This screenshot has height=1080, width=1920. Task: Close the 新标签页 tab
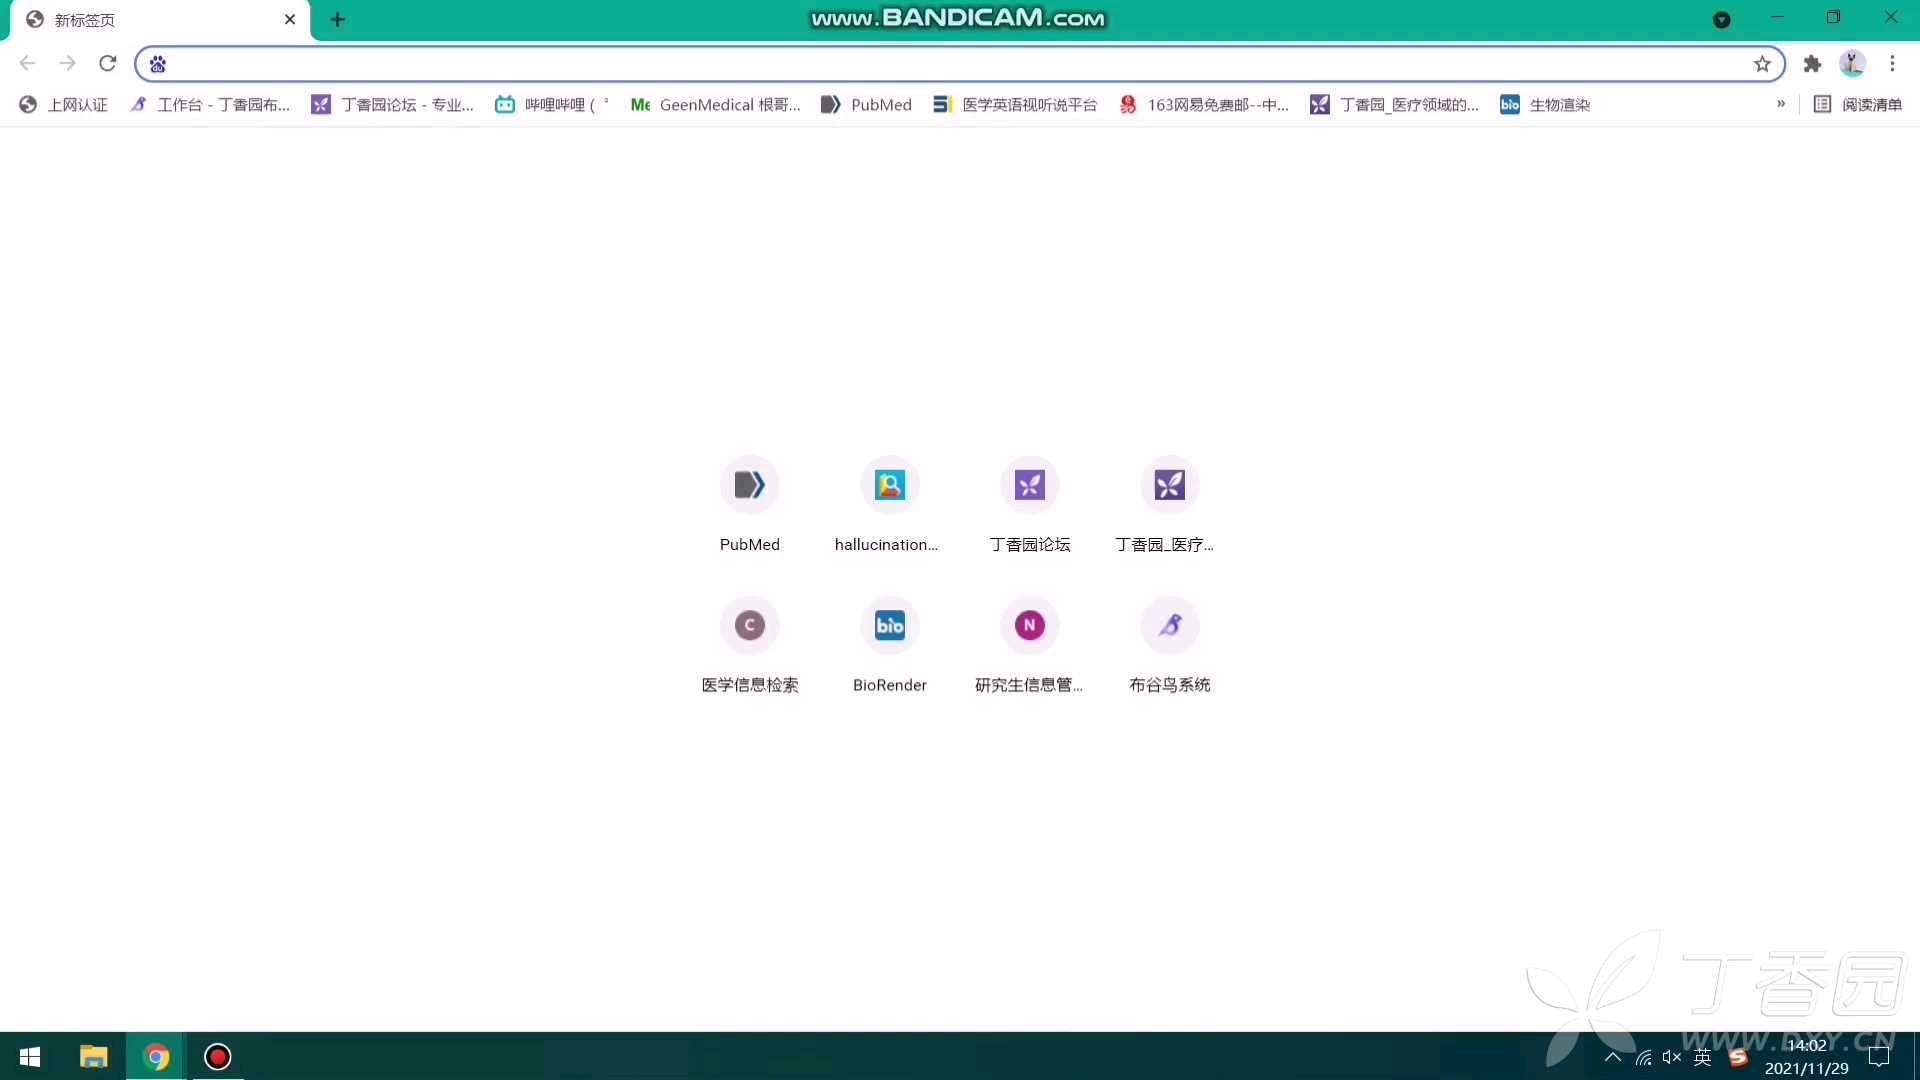click(290, 20)
